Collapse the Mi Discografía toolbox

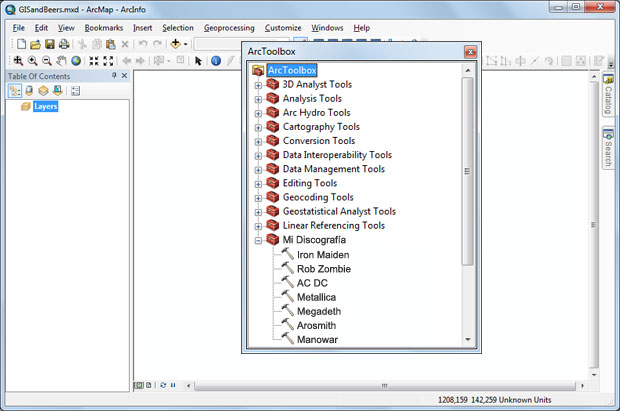(258, 241)
